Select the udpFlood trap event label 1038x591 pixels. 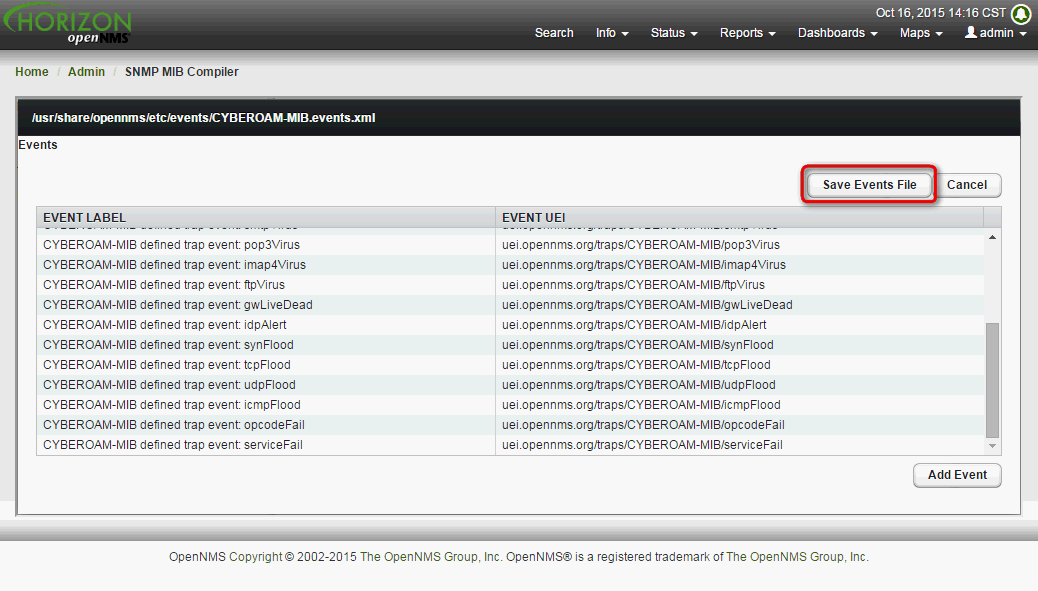[x=169, y=385]
